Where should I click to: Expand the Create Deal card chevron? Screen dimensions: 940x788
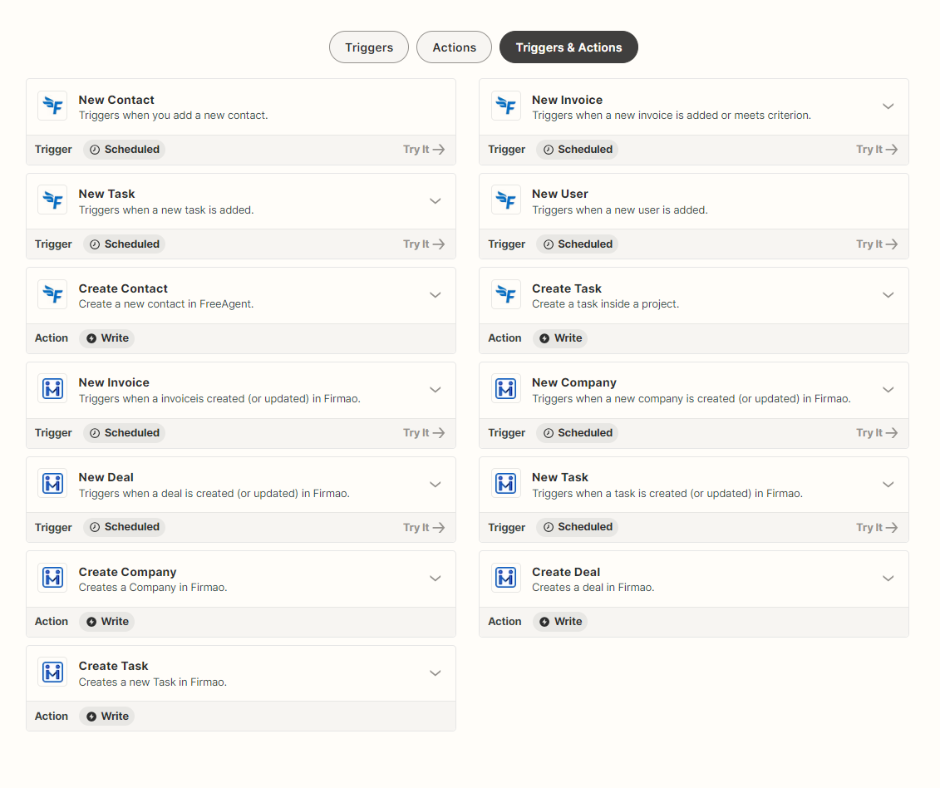(x=888, y=579)
